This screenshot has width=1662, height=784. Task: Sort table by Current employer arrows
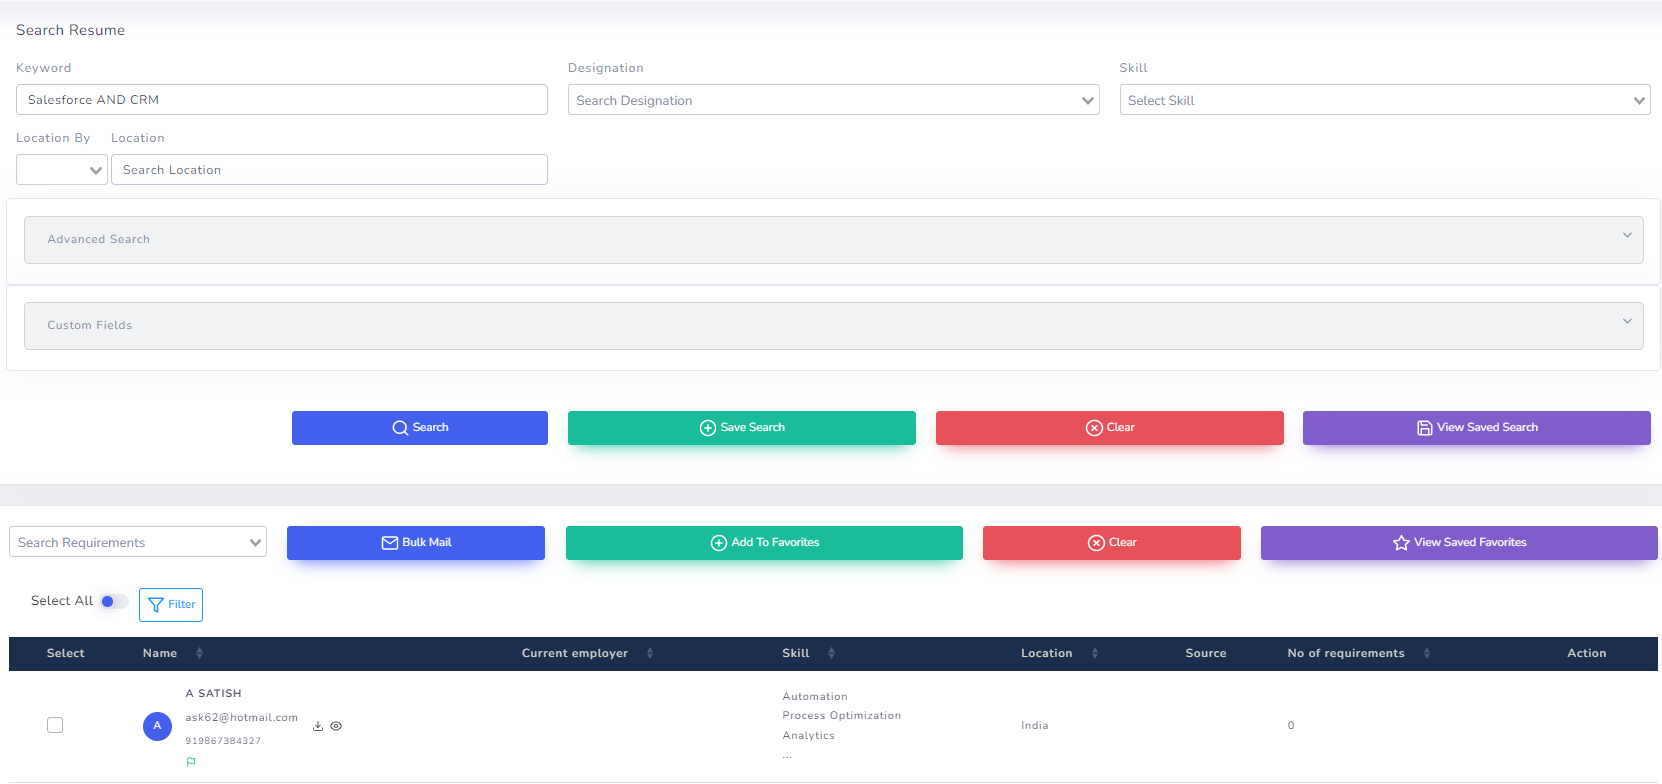(x=650, y=653)
